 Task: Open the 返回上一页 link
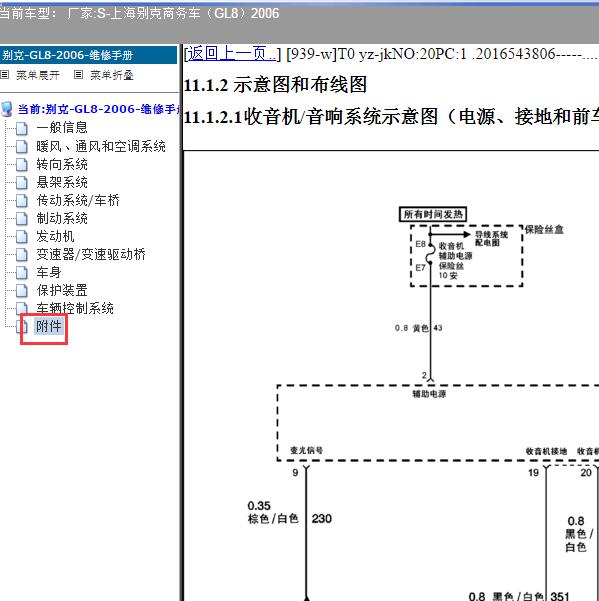point(232,54)
